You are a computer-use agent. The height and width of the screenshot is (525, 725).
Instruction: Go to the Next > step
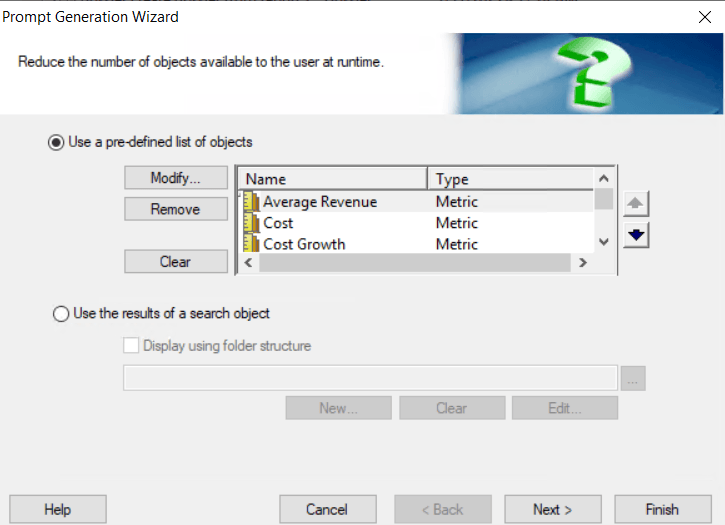(x=553, y=509)
